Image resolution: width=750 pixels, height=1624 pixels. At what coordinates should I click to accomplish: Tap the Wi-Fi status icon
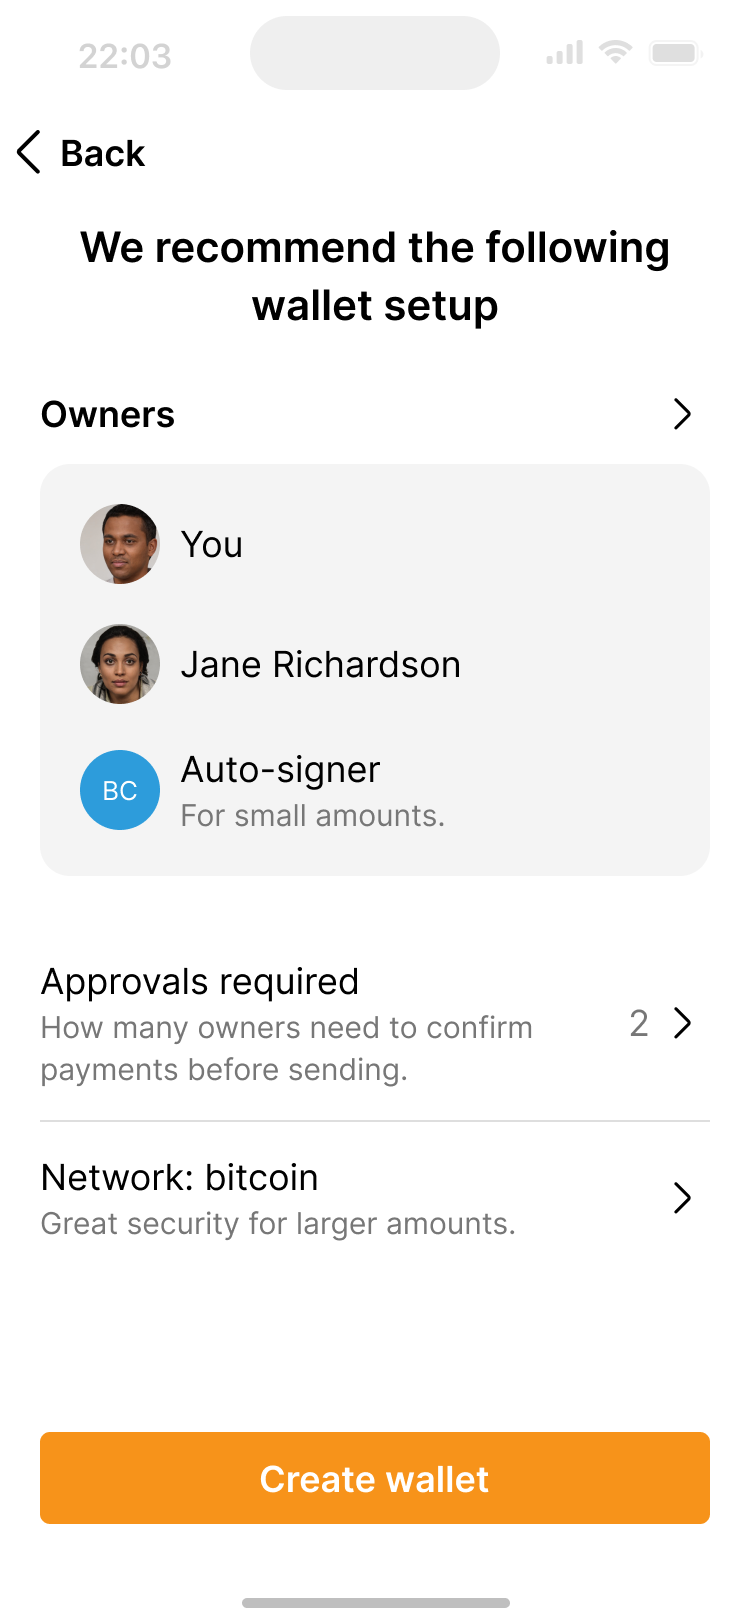point(615,52)
